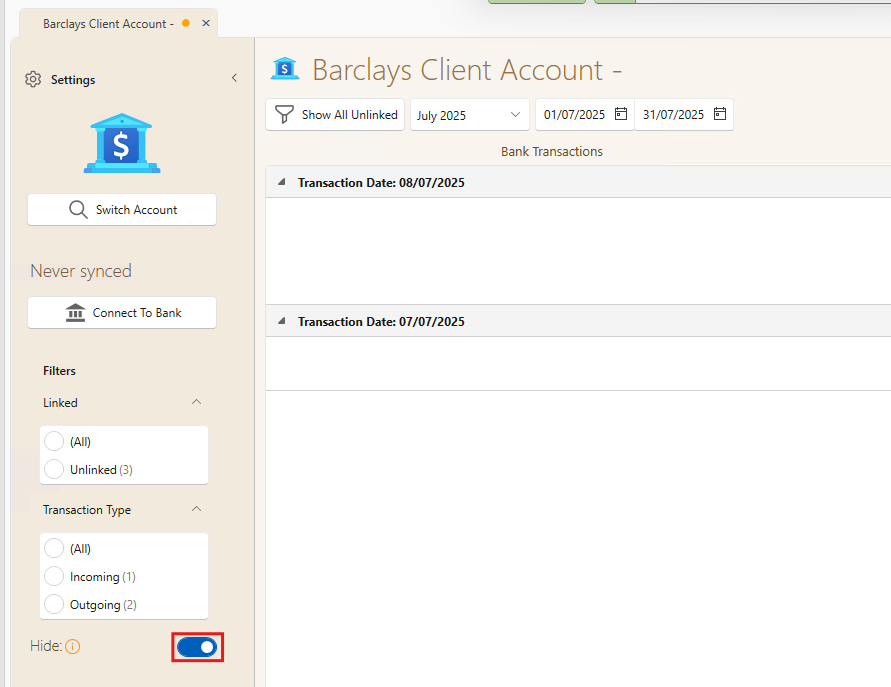
Task: Open the calendar picker for 31/07/2025
Action: (x=720, y=114)
